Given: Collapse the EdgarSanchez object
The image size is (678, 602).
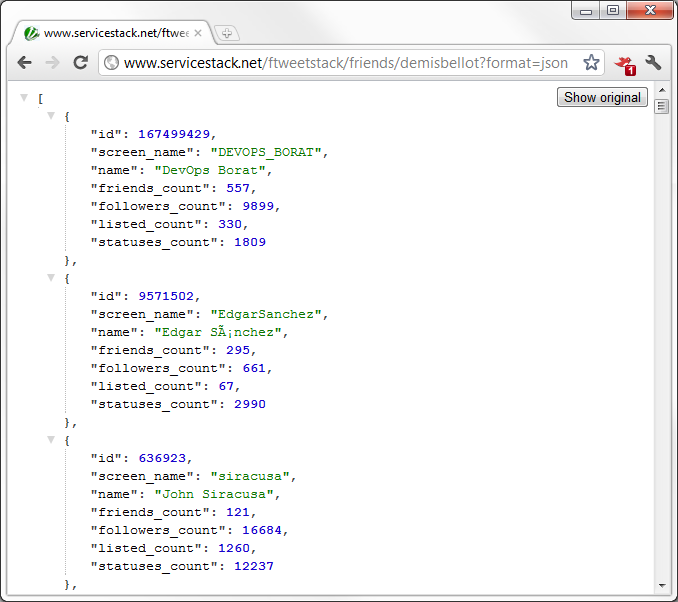Looking at the screenshot, I should (x=51, y=278).
